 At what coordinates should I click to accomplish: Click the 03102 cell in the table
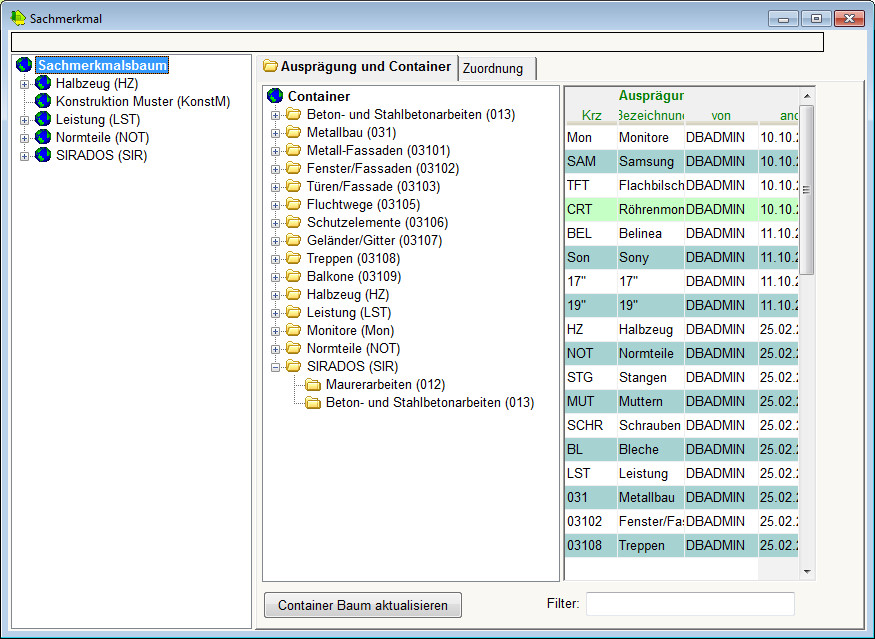pyautogui.click(x=591, y=521)
